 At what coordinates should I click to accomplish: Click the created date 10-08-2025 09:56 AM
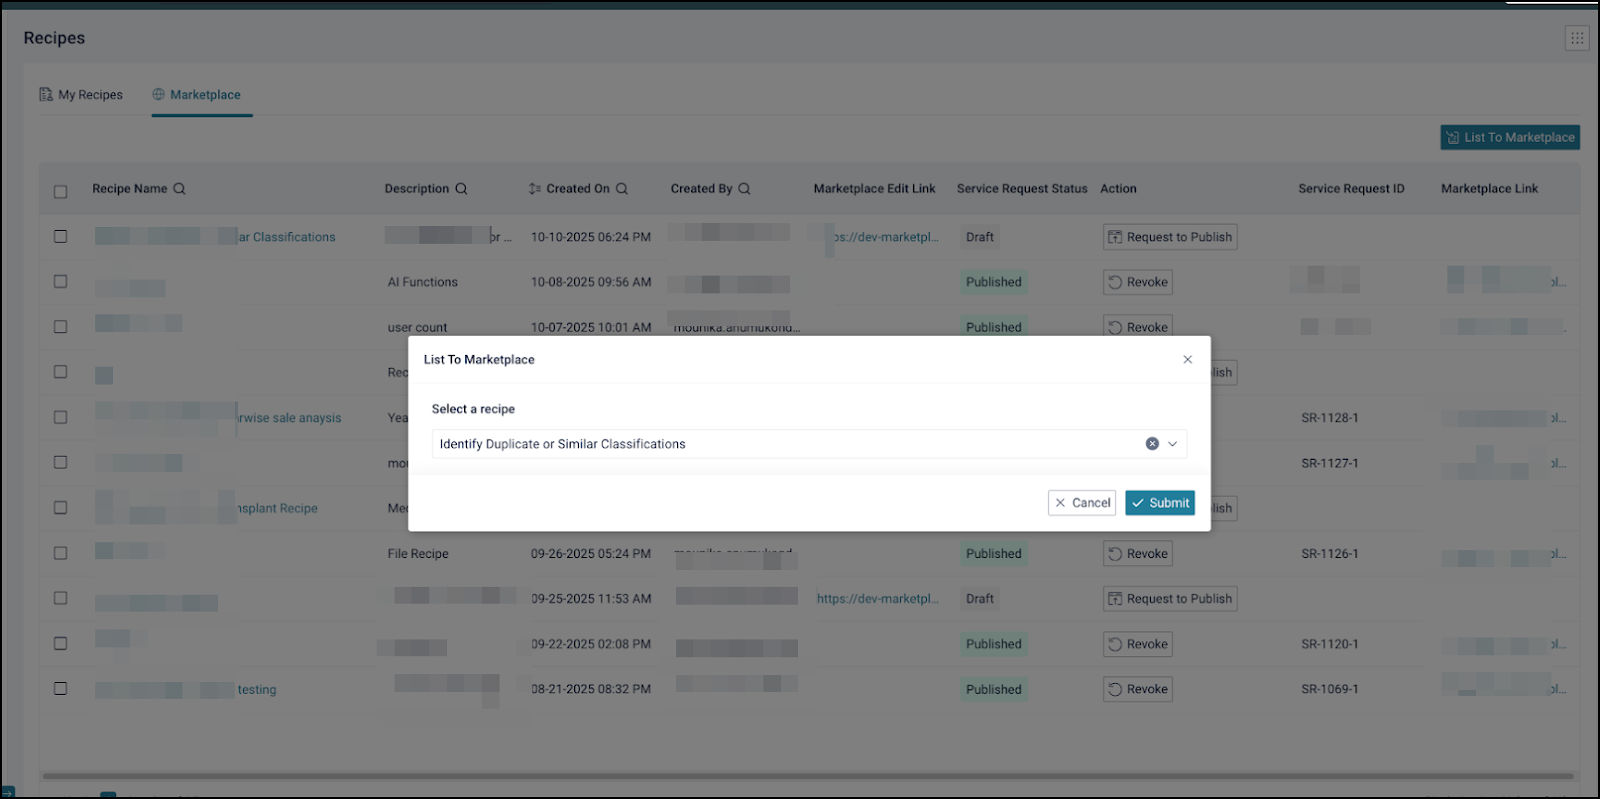pyautogui.click(x=591, y=282)
